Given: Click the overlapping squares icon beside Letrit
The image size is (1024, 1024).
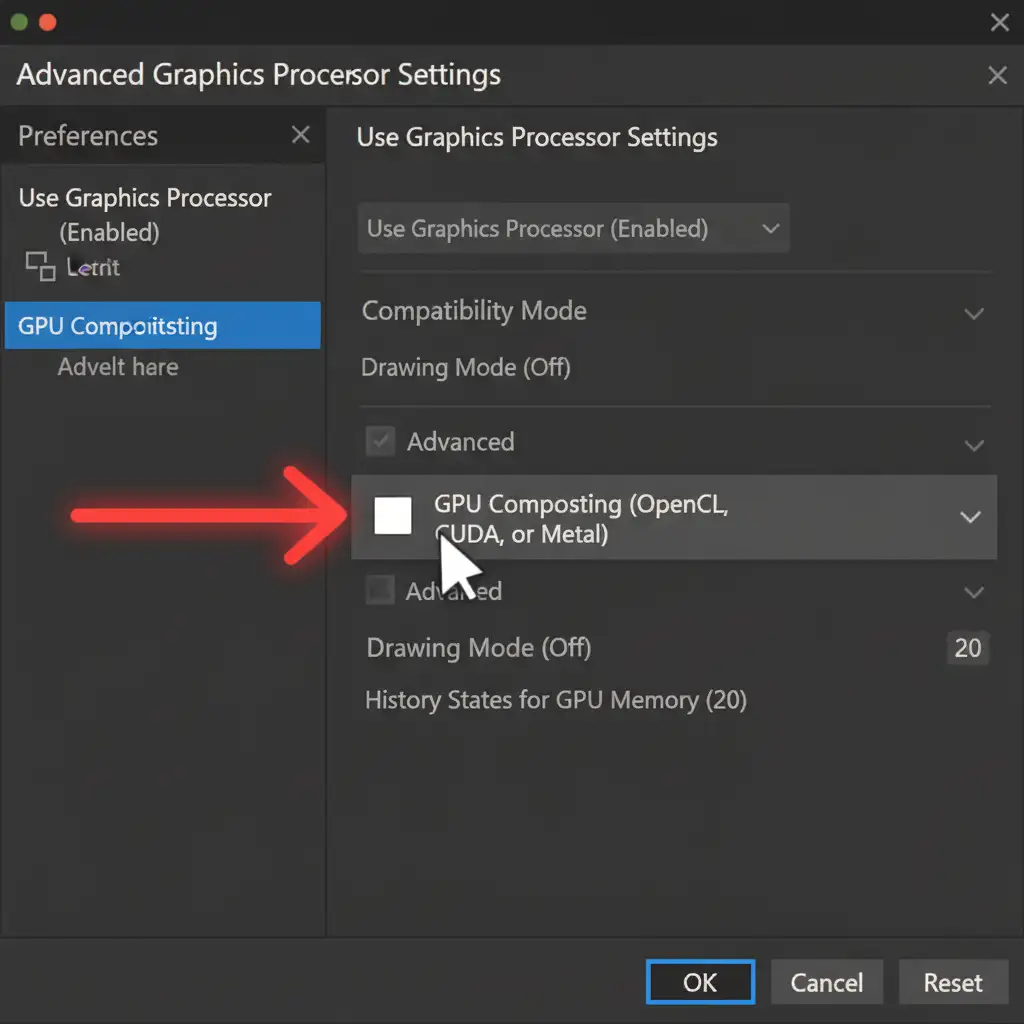Looking at the screenshot, I should 40,266.
